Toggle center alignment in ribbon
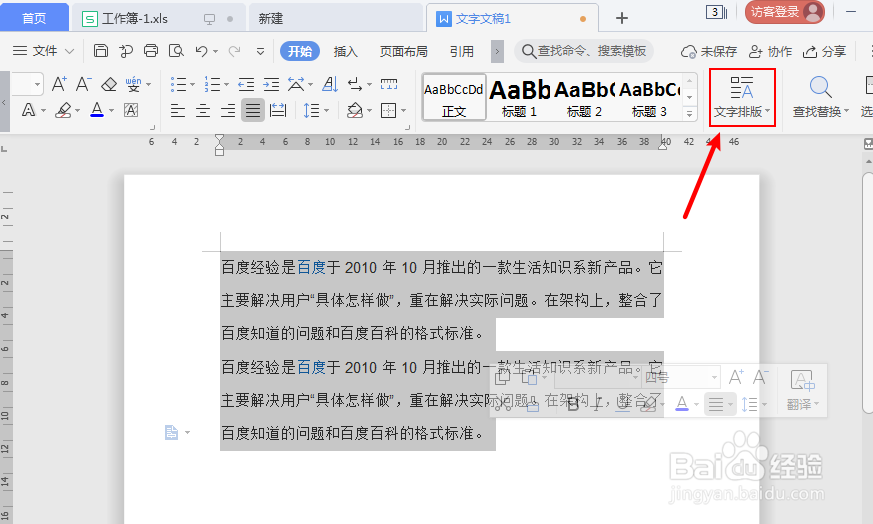The width and height of the screenshot is (873, 524). click(x=203, y=110)
